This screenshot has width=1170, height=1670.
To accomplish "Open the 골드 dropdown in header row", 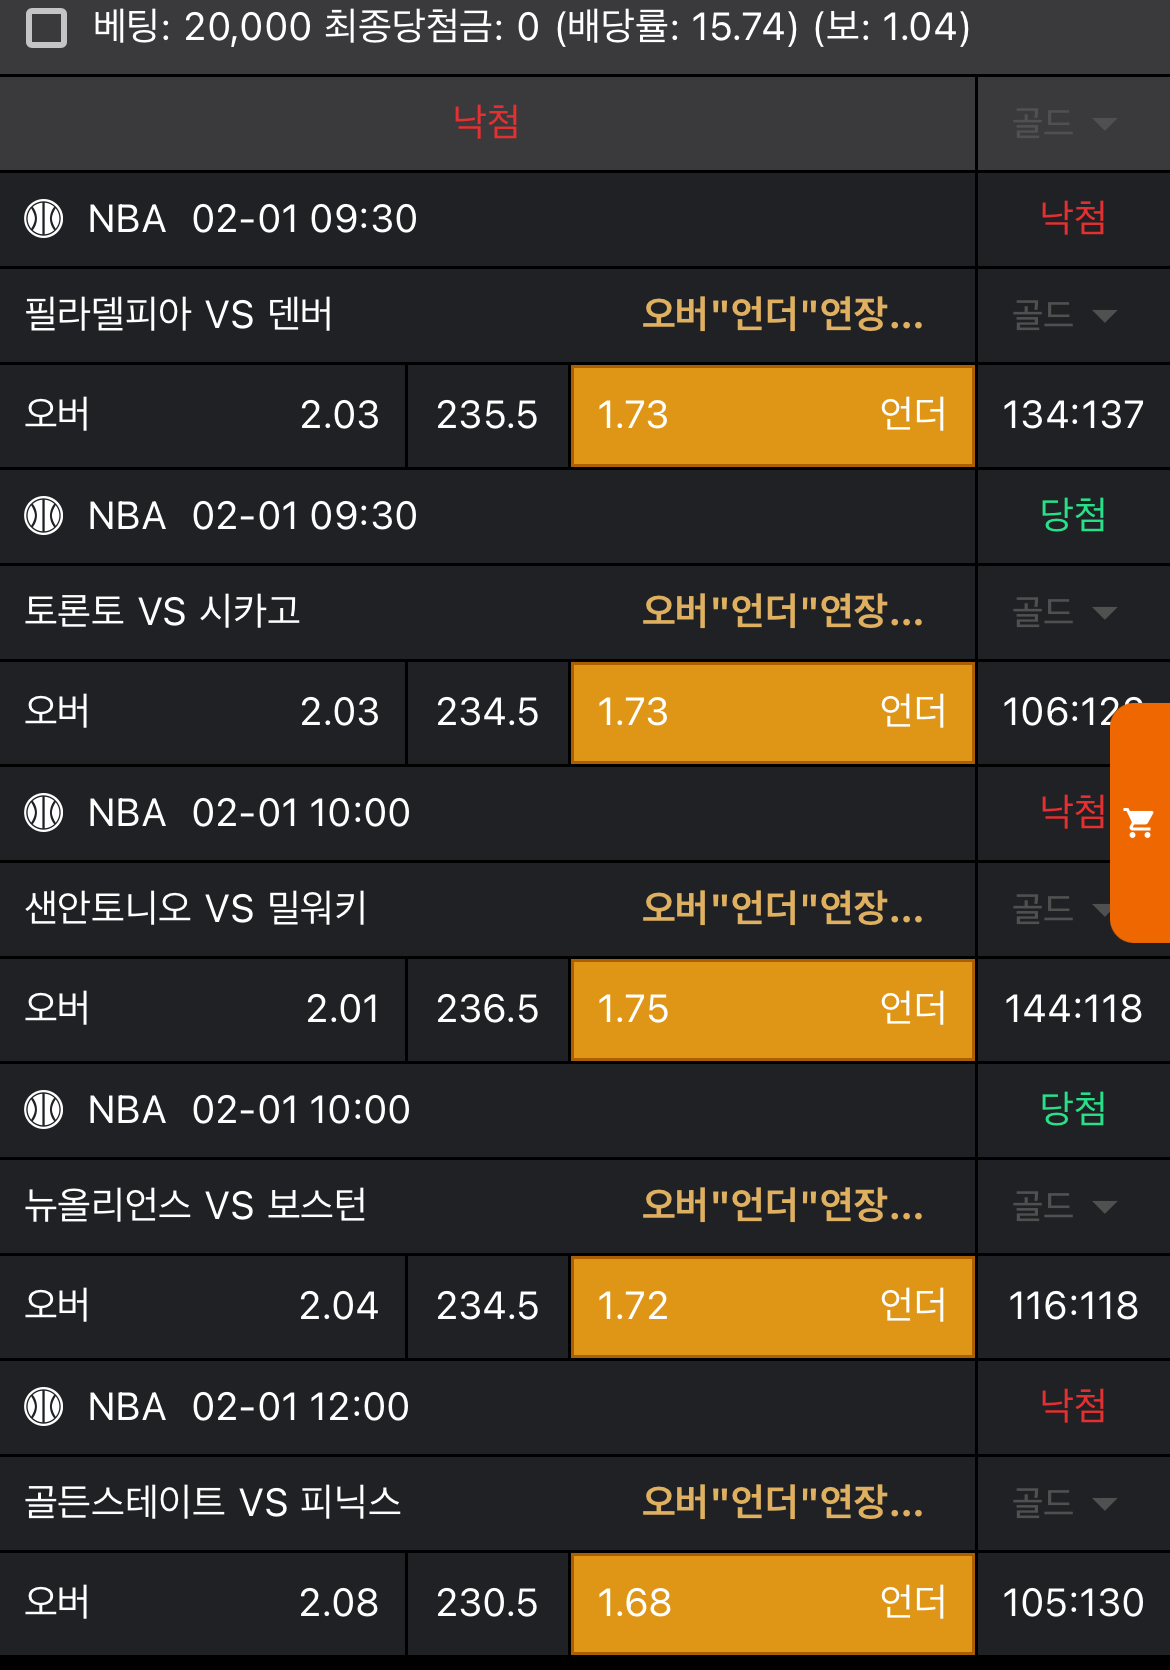I will [x=1064, y=123].
